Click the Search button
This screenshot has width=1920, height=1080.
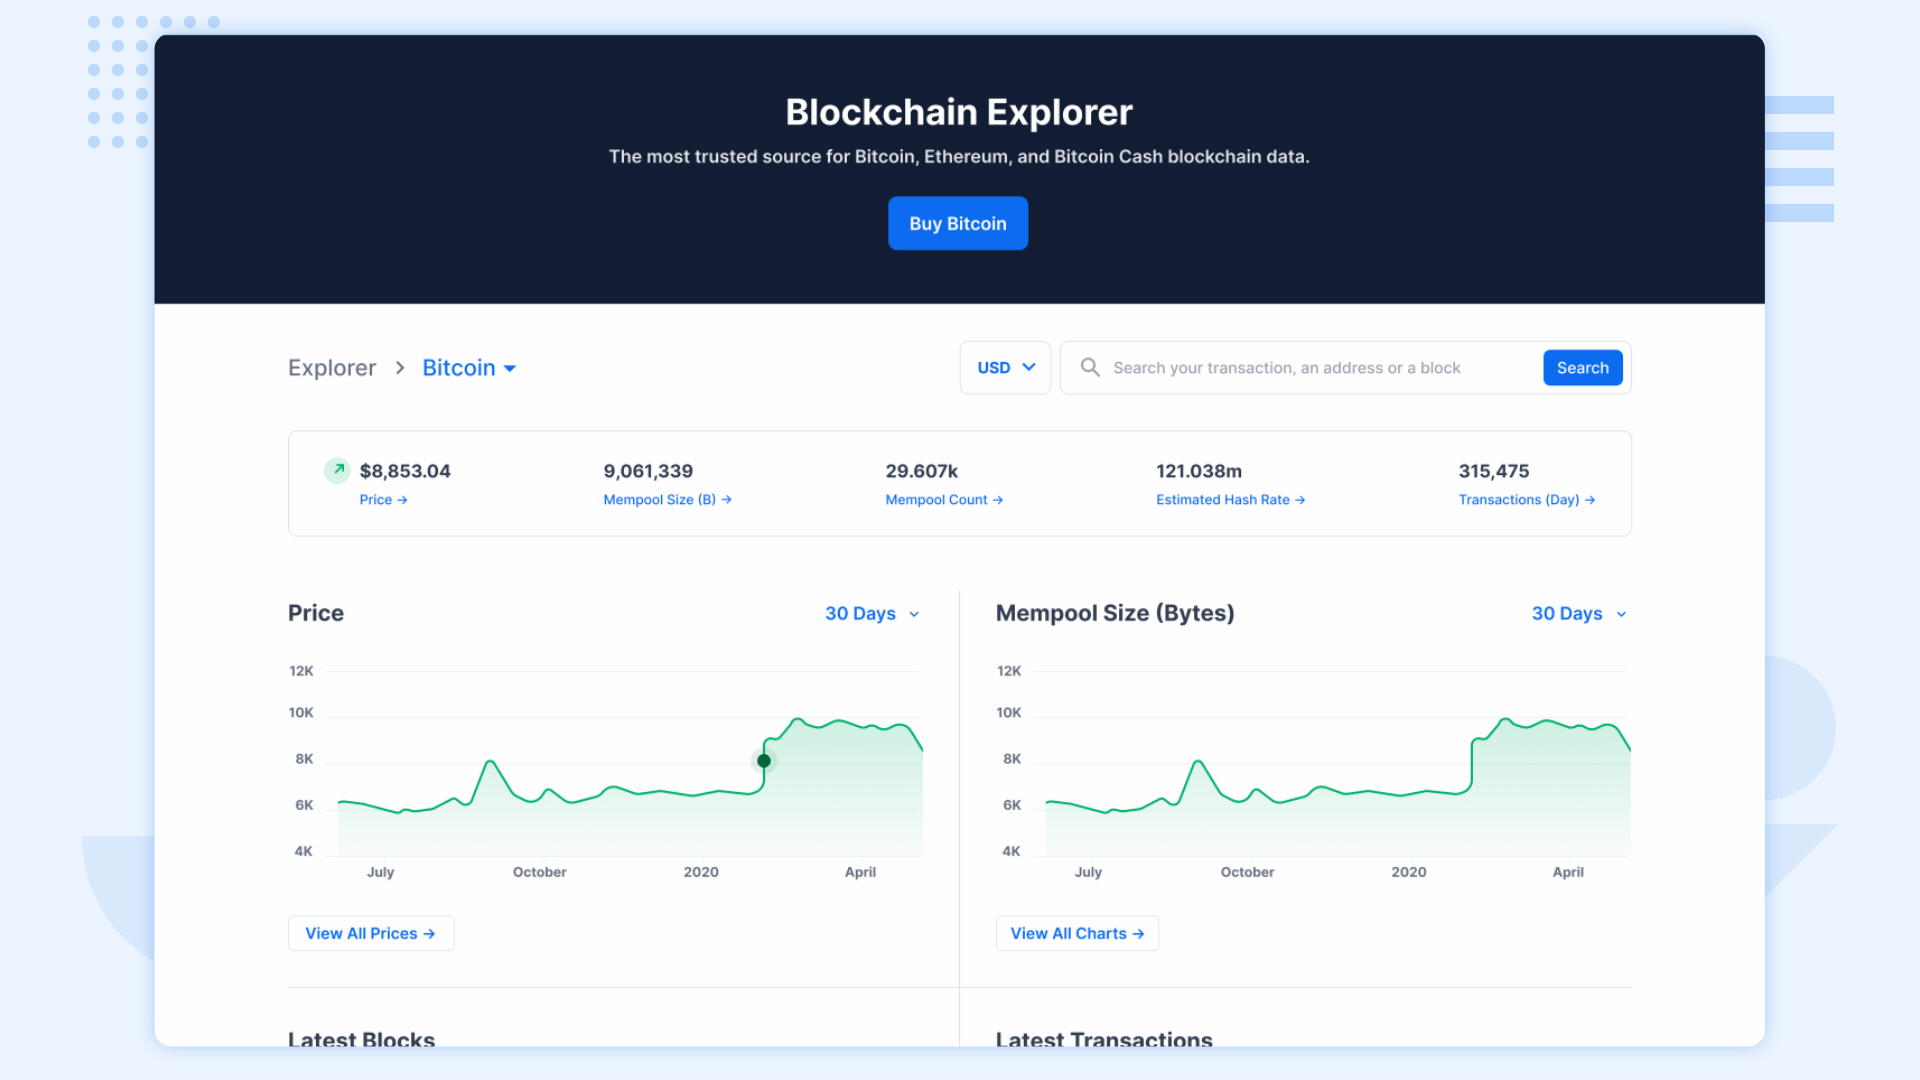pos(1582,368)
